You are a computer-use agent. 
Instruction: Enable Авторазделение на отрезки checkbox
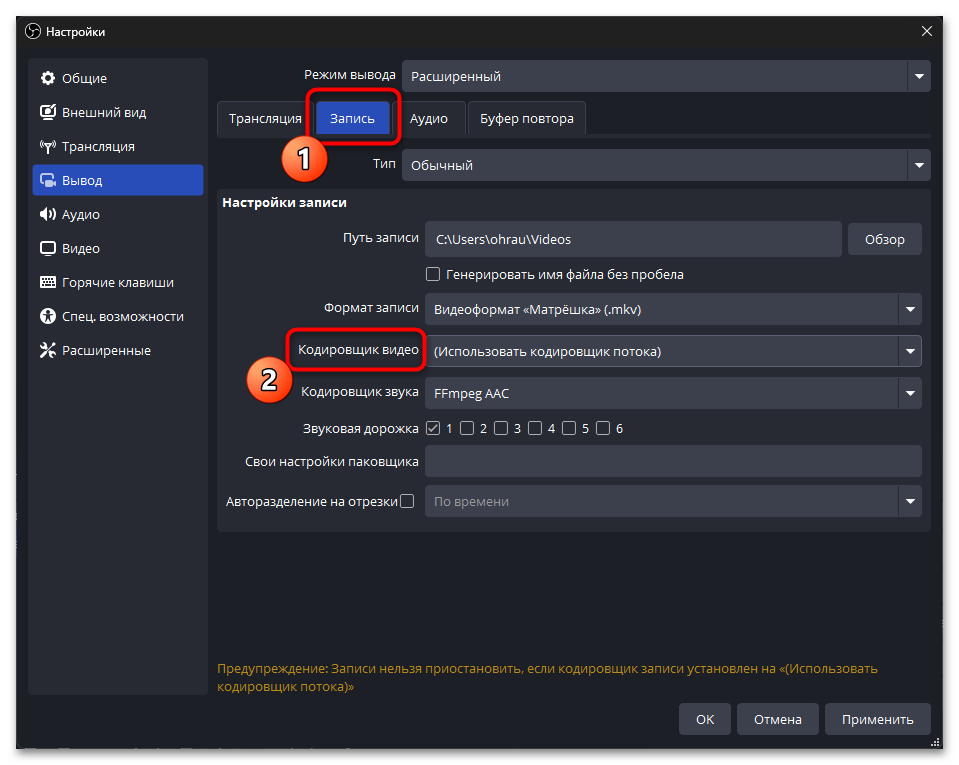(x=407, y=501)
